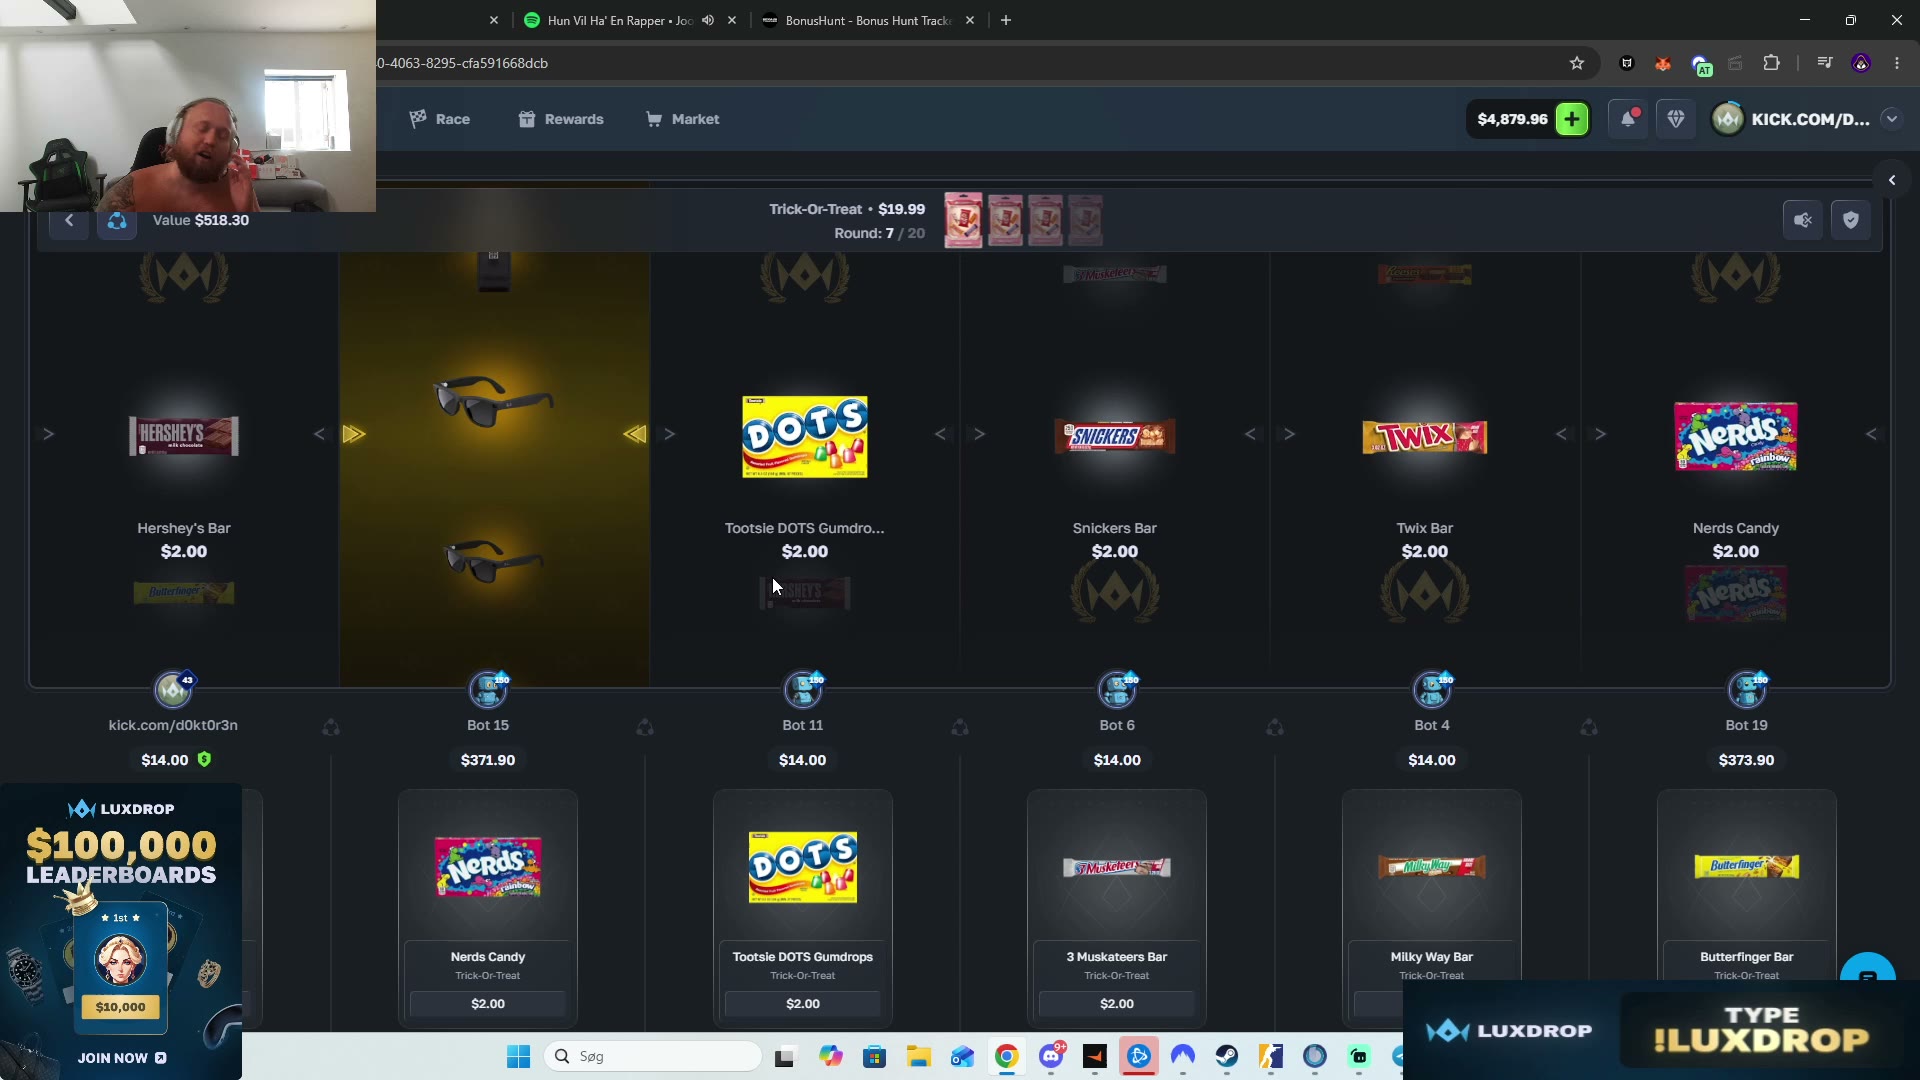Open the Rewards page
Viewport: 1920px width, 1080px height.
pyautogui.click(x=561, y=119)
